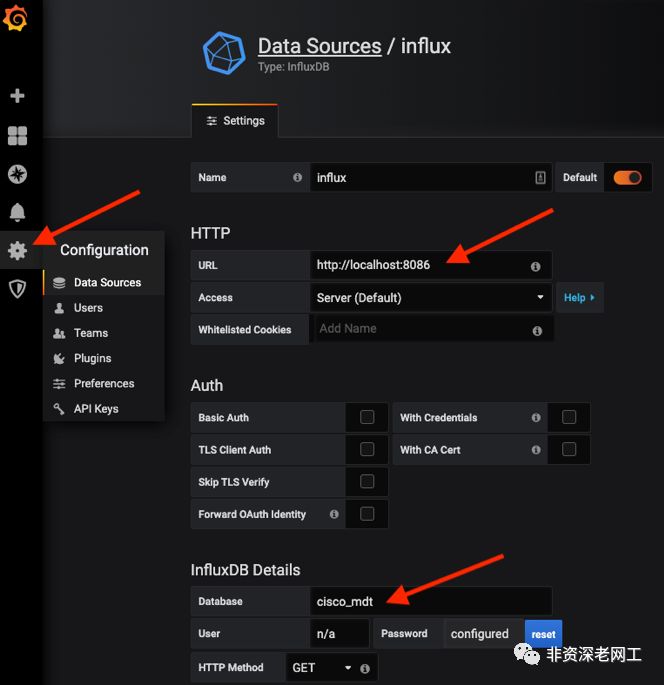
Task: Open the Dashboards grid icon
Action: click(17, 135)
